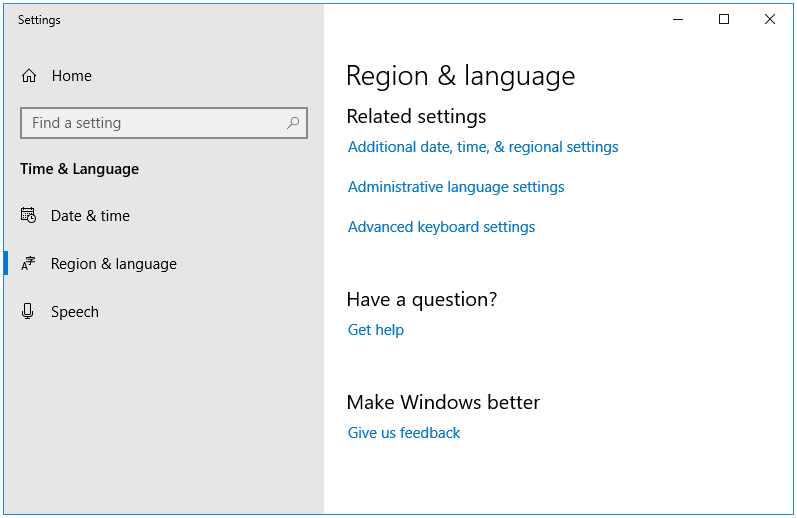The image size is (797, 518).
Task: Click the Date & time calendar icon
Action: point(28,216)
